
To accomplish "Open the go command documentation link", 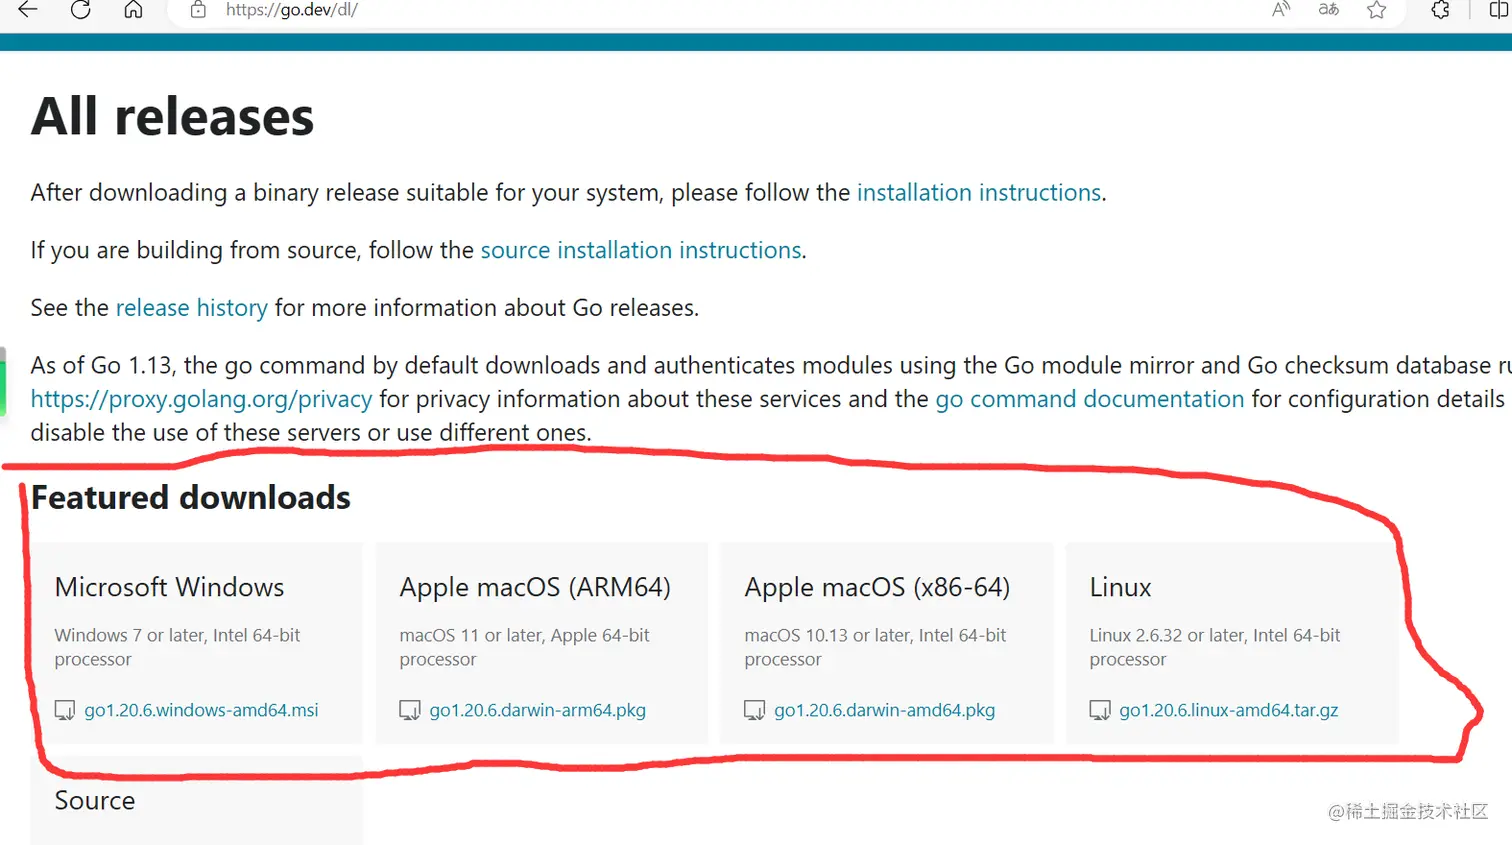I will tap(1090, 399).
